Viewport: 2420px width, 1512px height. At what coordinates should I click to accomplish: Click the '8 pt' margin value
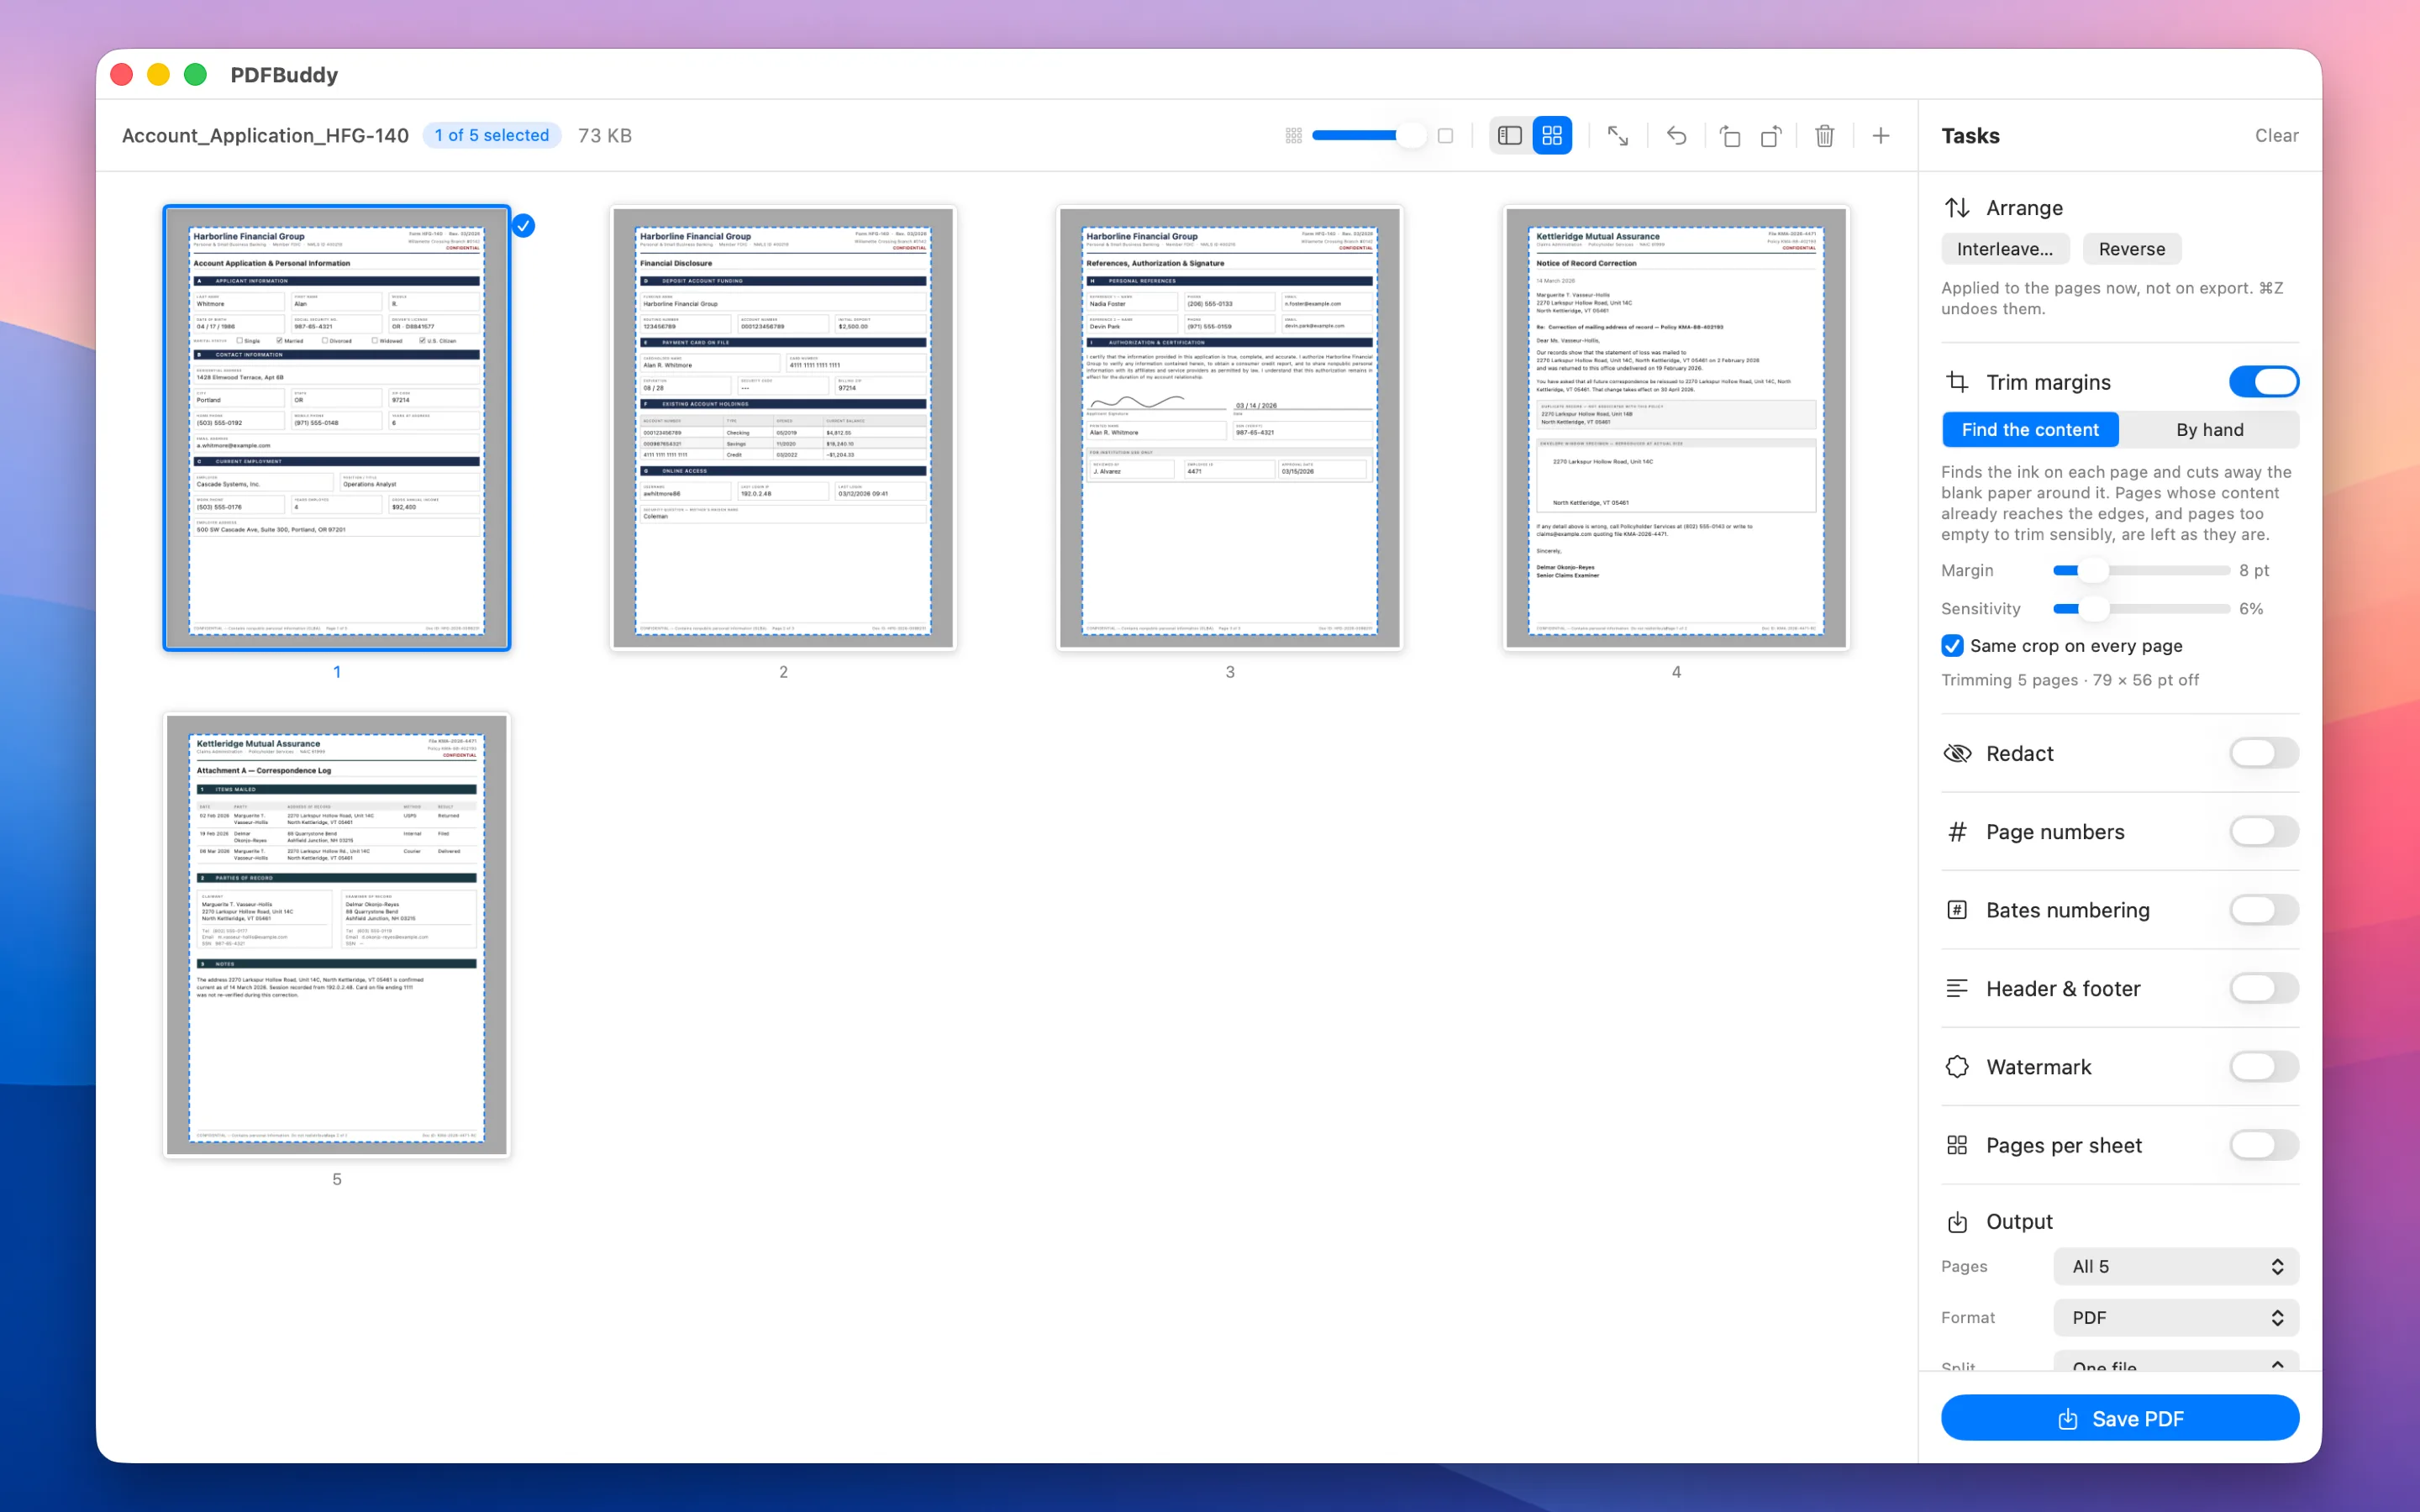pos(2254,571)
